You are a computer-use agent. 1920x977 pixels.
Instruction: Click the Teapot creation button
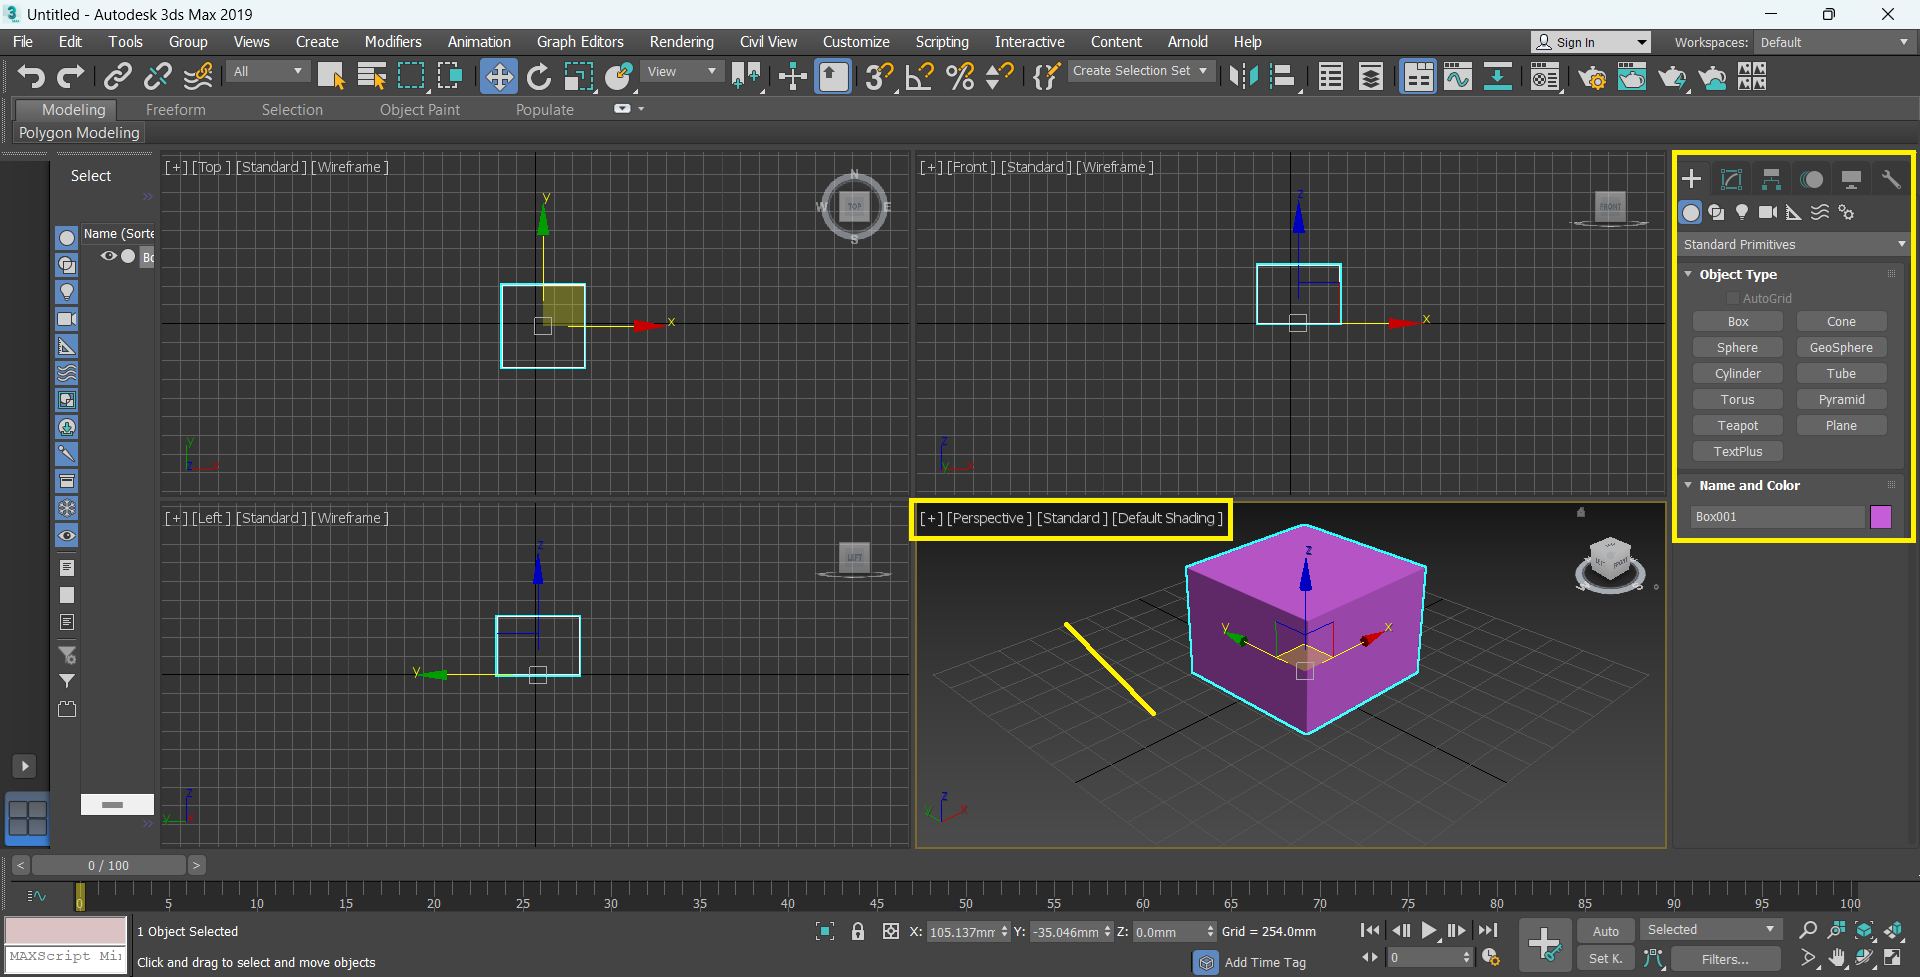(x=1737, y=425)
